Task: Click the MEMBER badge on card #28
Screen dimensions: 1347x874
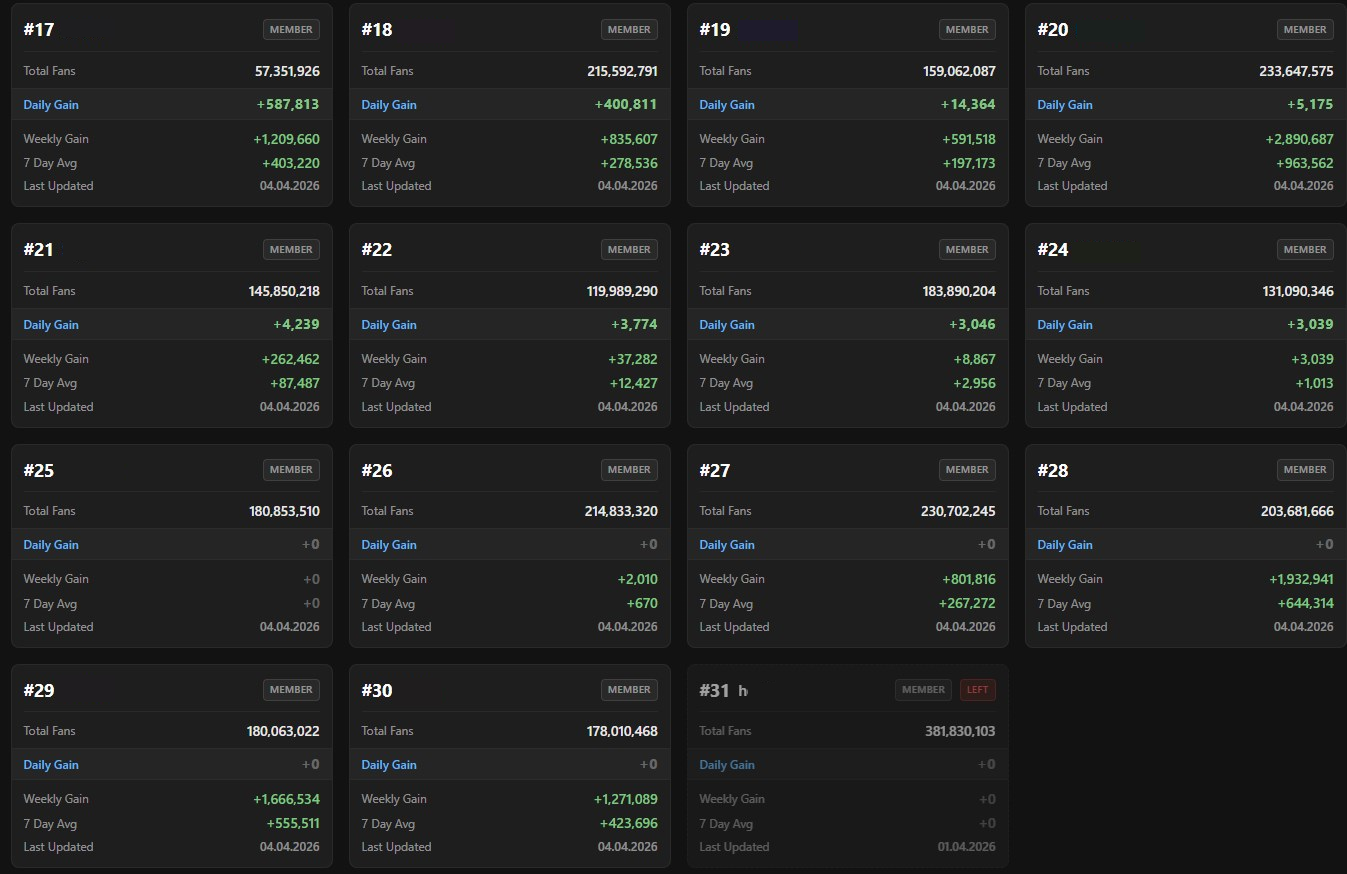Action: [1305, 470]
